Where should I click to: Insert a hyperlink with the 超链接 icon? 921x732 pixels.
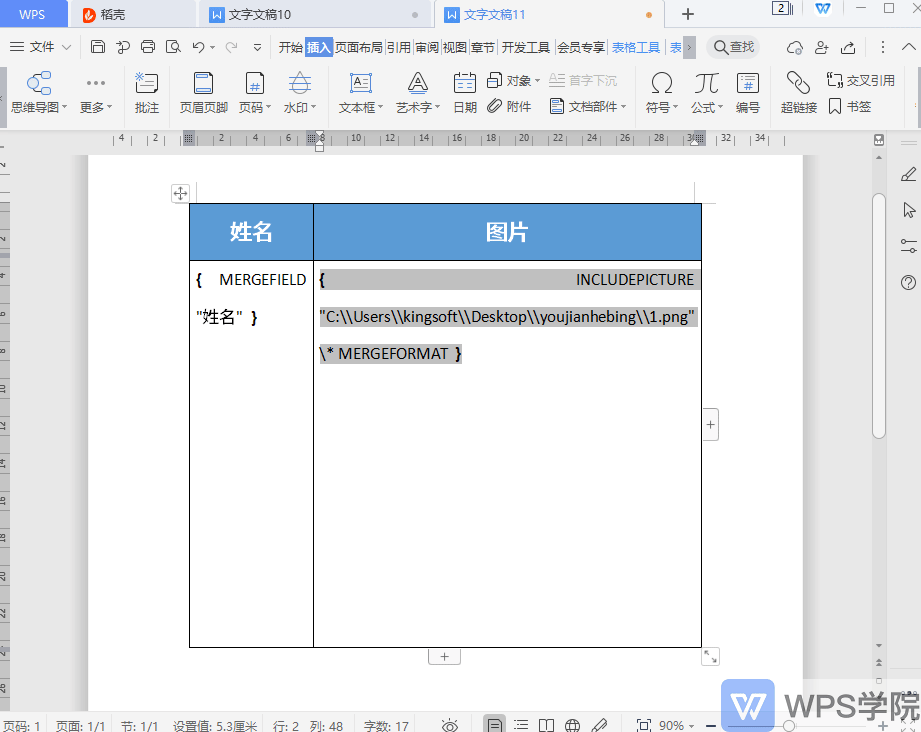tap(797, 94)
